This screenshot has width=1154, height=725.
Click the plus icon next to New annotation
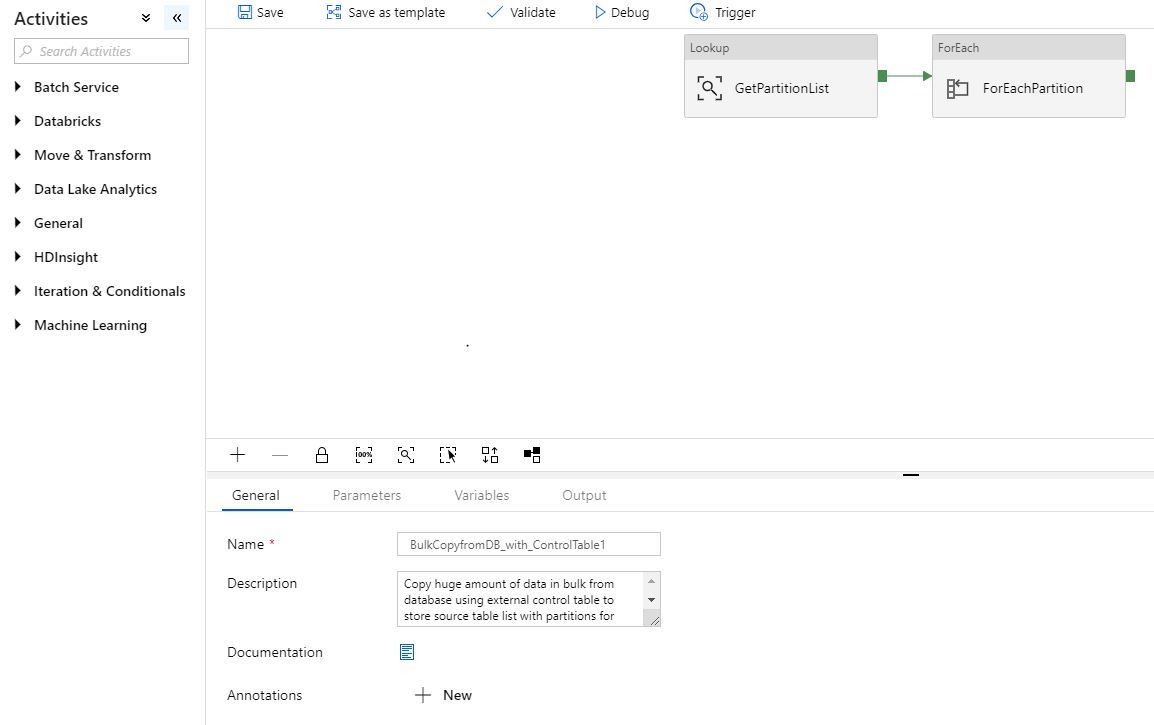[x=422, y=696]
